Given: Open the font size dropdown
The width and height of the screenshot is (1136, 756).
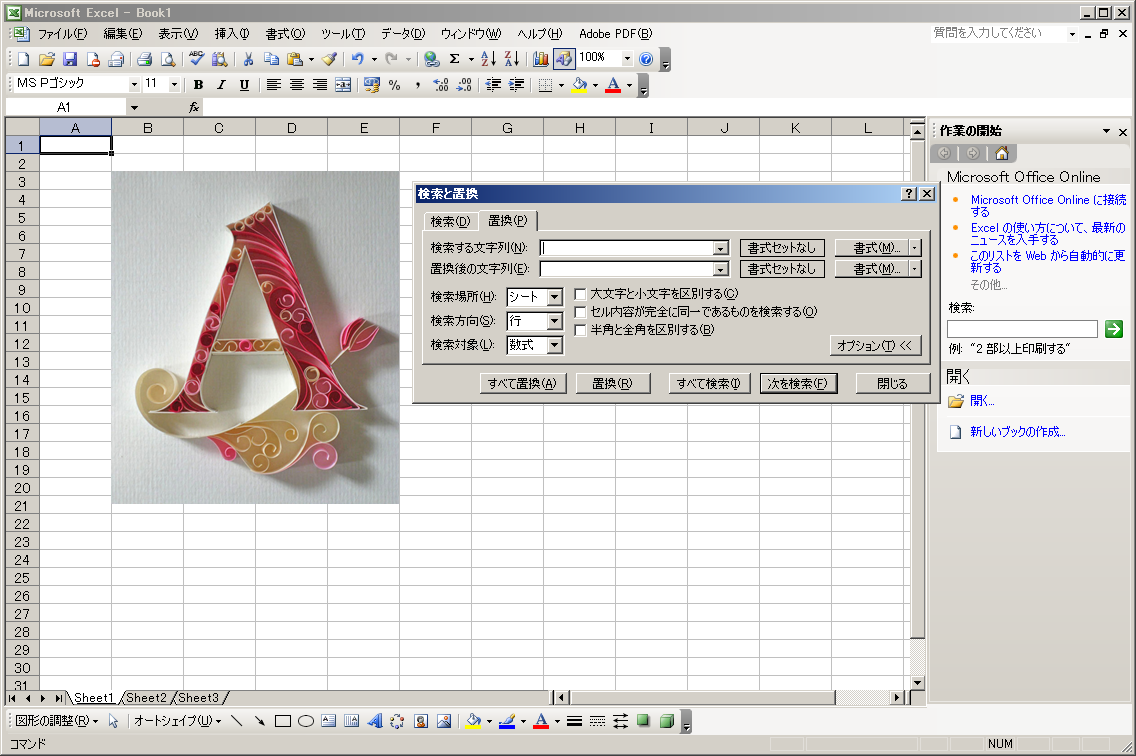Looking at the screenshot, I should 174,85.
